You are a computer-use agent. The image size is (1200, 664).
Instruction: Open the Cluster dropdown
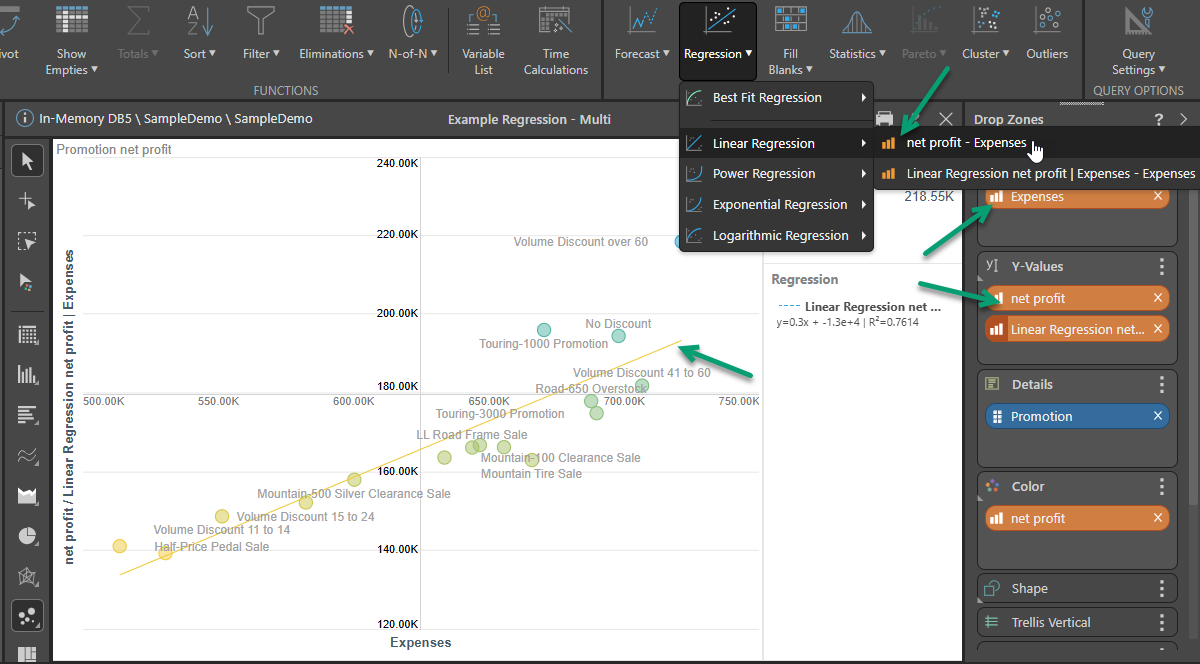click(985, 34)
